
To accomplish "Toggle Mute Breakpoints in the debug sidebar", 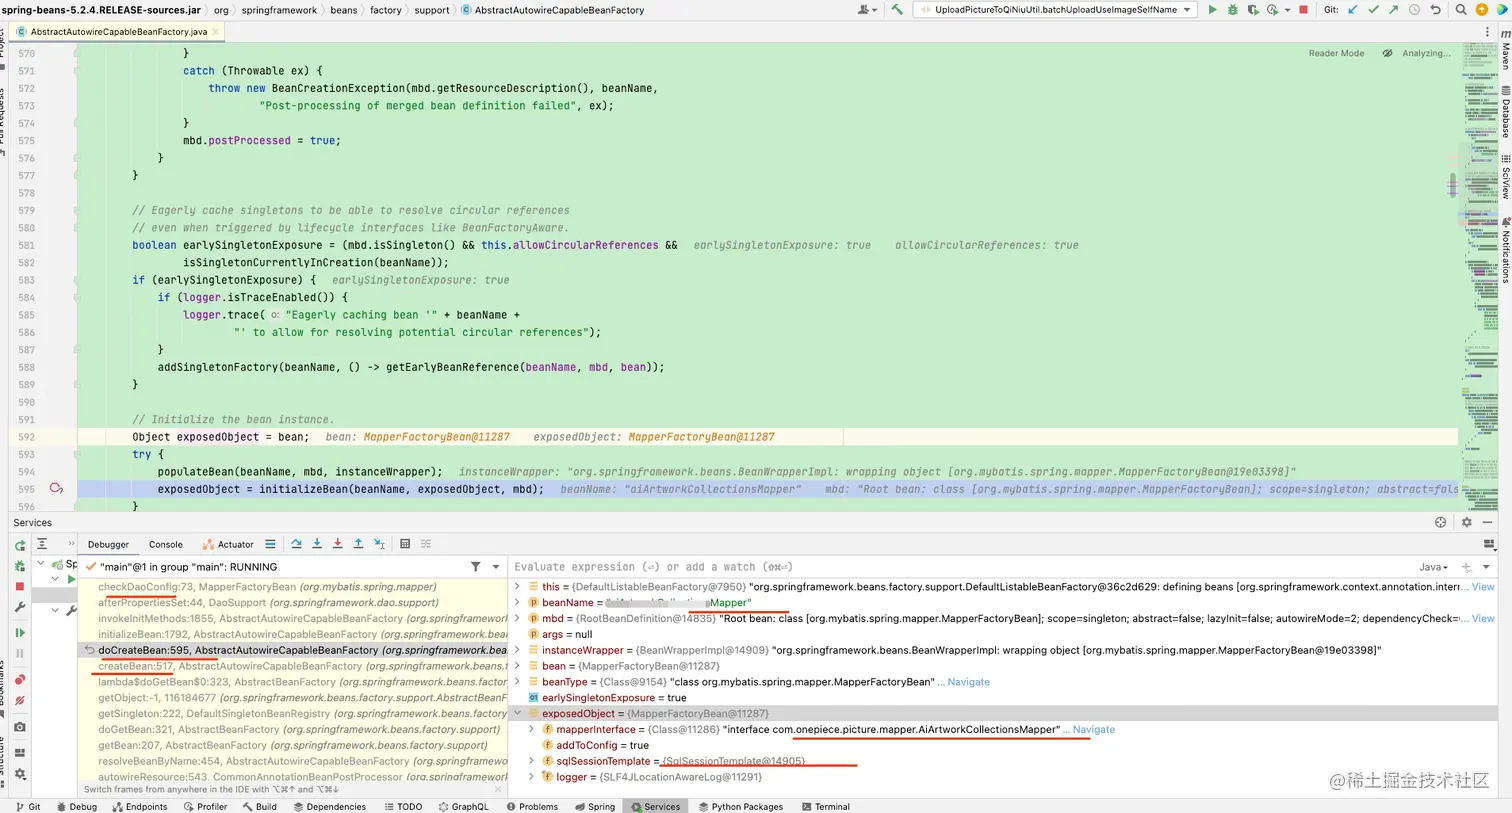I will click(x=20, y=700).
